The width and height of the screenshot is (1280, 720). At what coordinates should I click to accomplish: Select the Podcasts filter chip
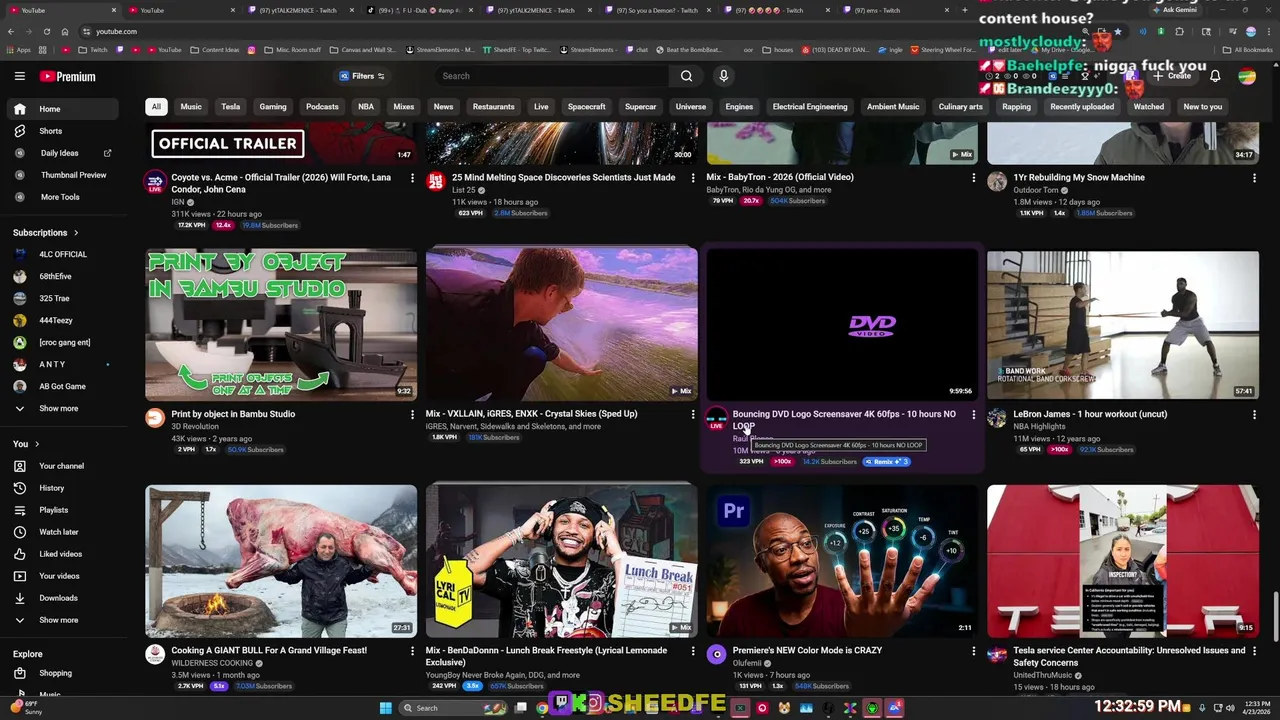tap(322, 107)
